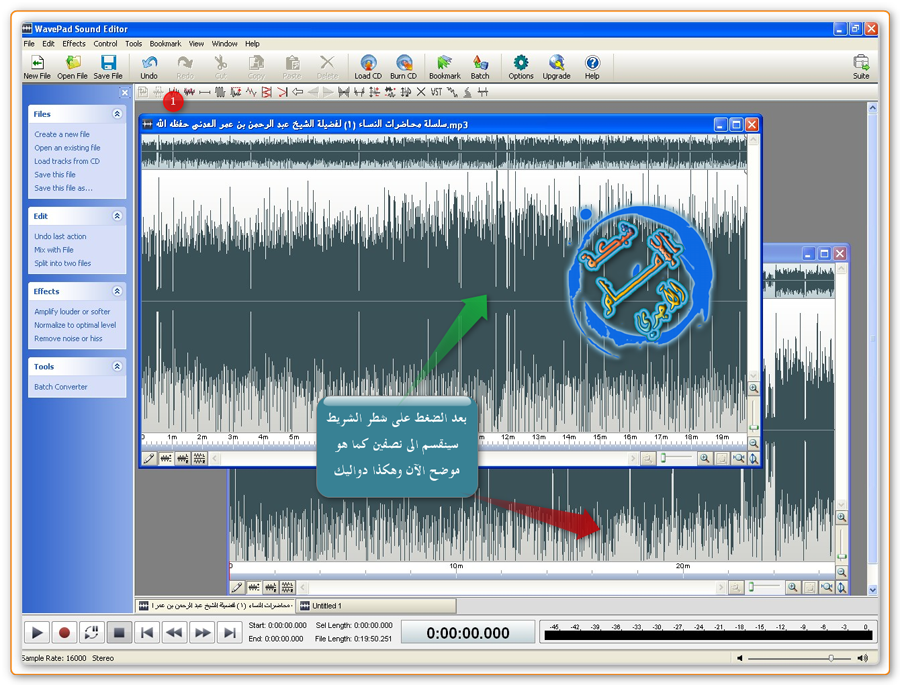Click the Copy toolbar icon
Screen dimensions: 900x685
pos(256,67)
